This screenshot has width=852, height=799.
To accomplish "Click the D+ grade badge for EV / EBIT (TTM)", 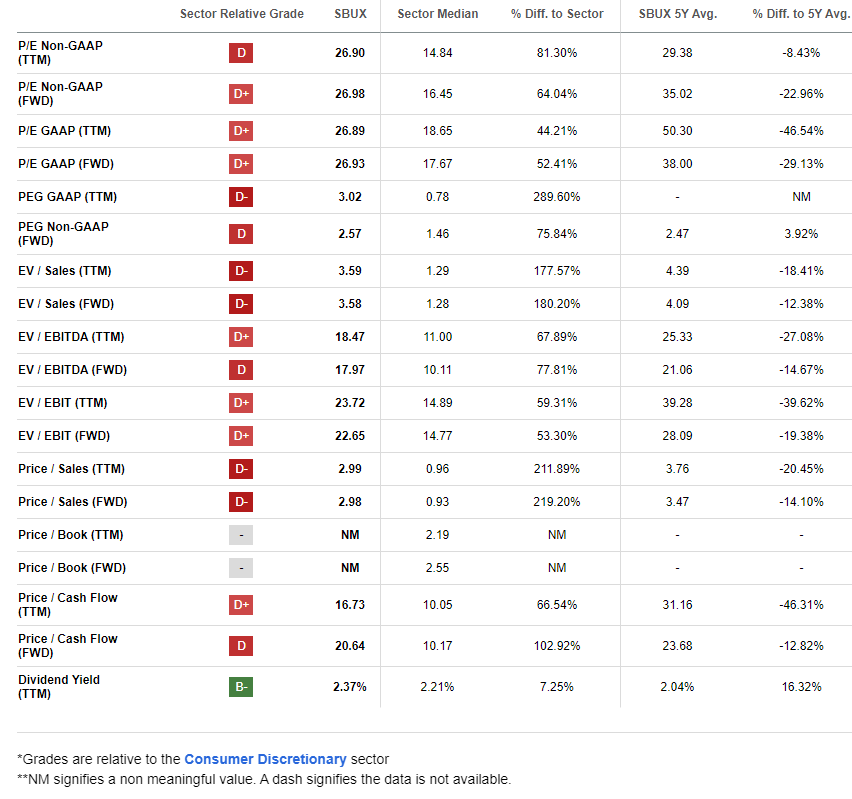I will tap(241, 403).
